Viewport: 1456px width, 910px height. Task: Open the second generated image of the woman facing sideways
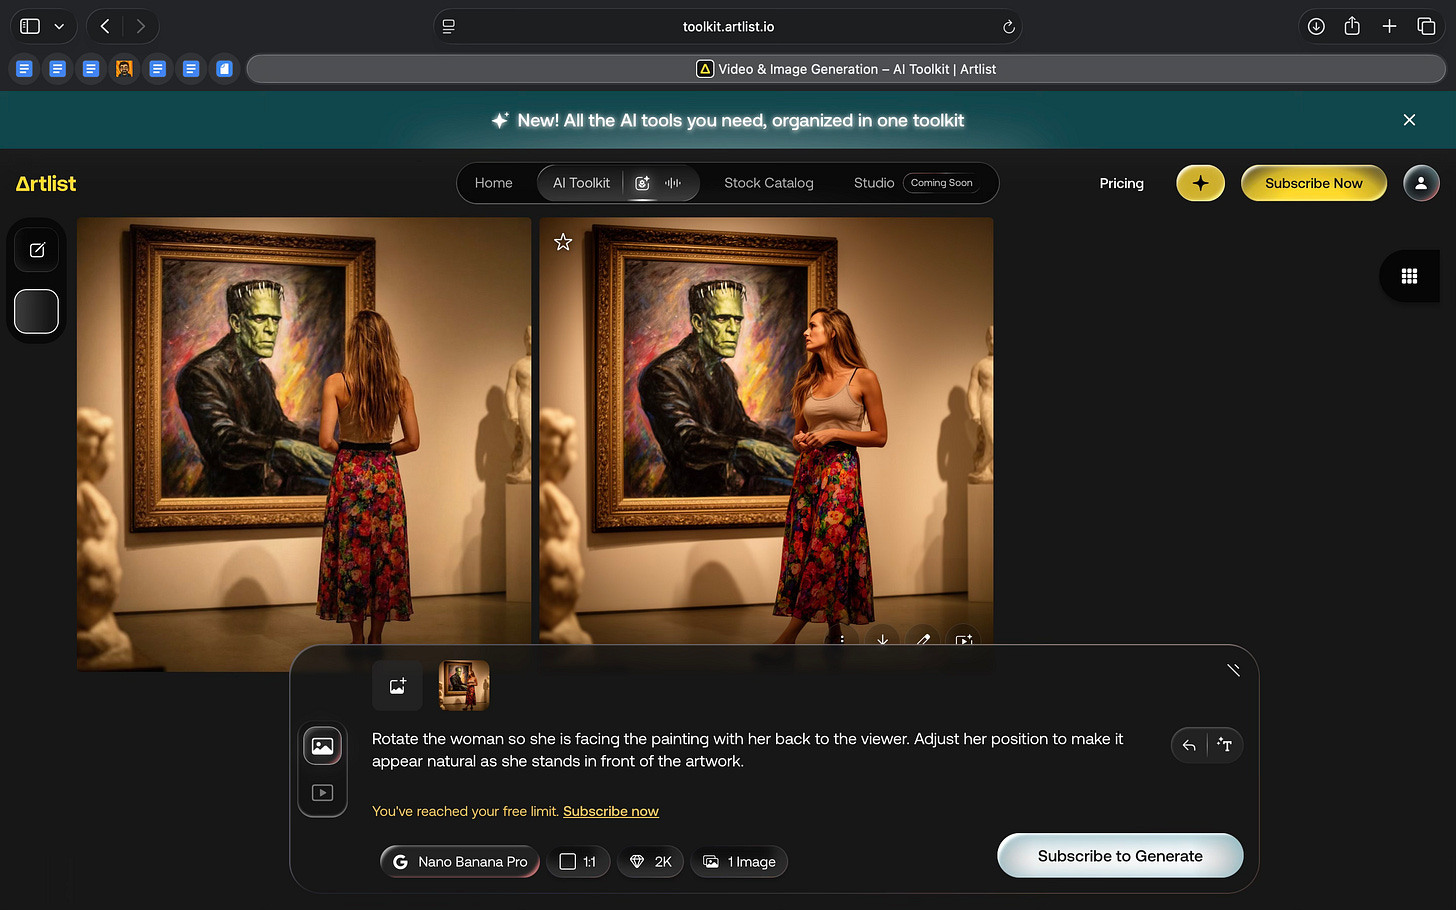pos(766,430)
